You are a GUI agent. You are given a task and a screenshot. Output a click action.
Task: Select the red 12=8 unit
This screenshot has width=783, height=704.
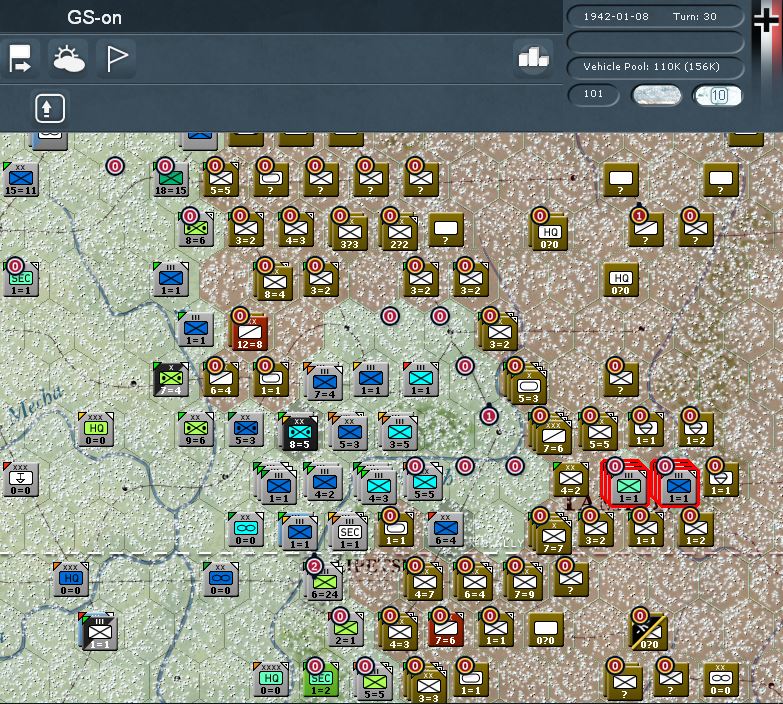(x=249, y=332)
